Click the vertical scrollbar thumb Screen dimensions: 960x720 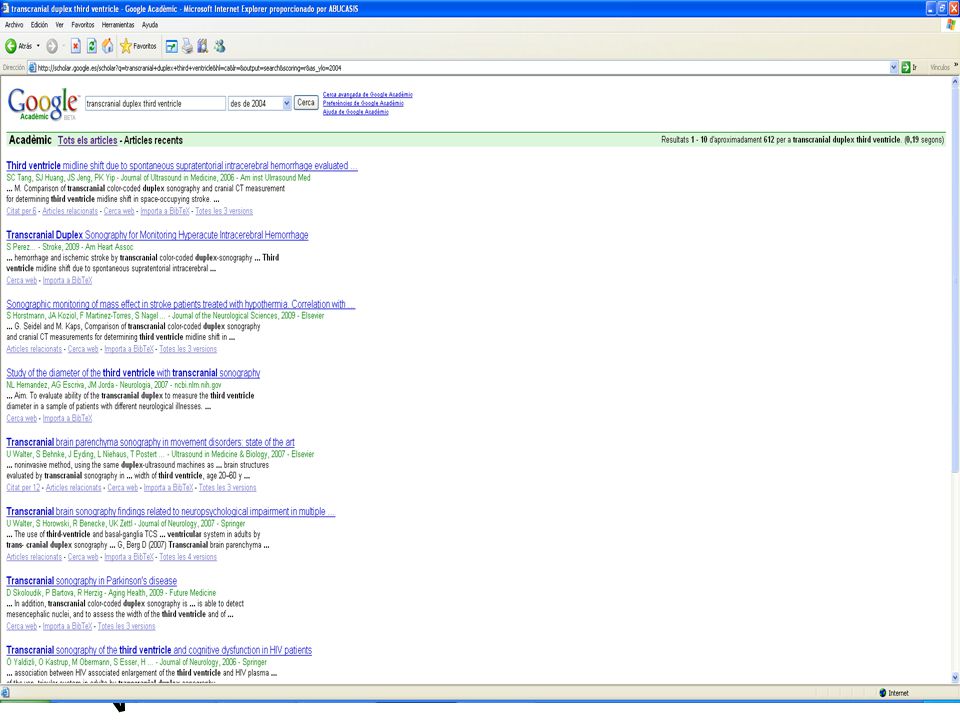(x=955, y=280)
